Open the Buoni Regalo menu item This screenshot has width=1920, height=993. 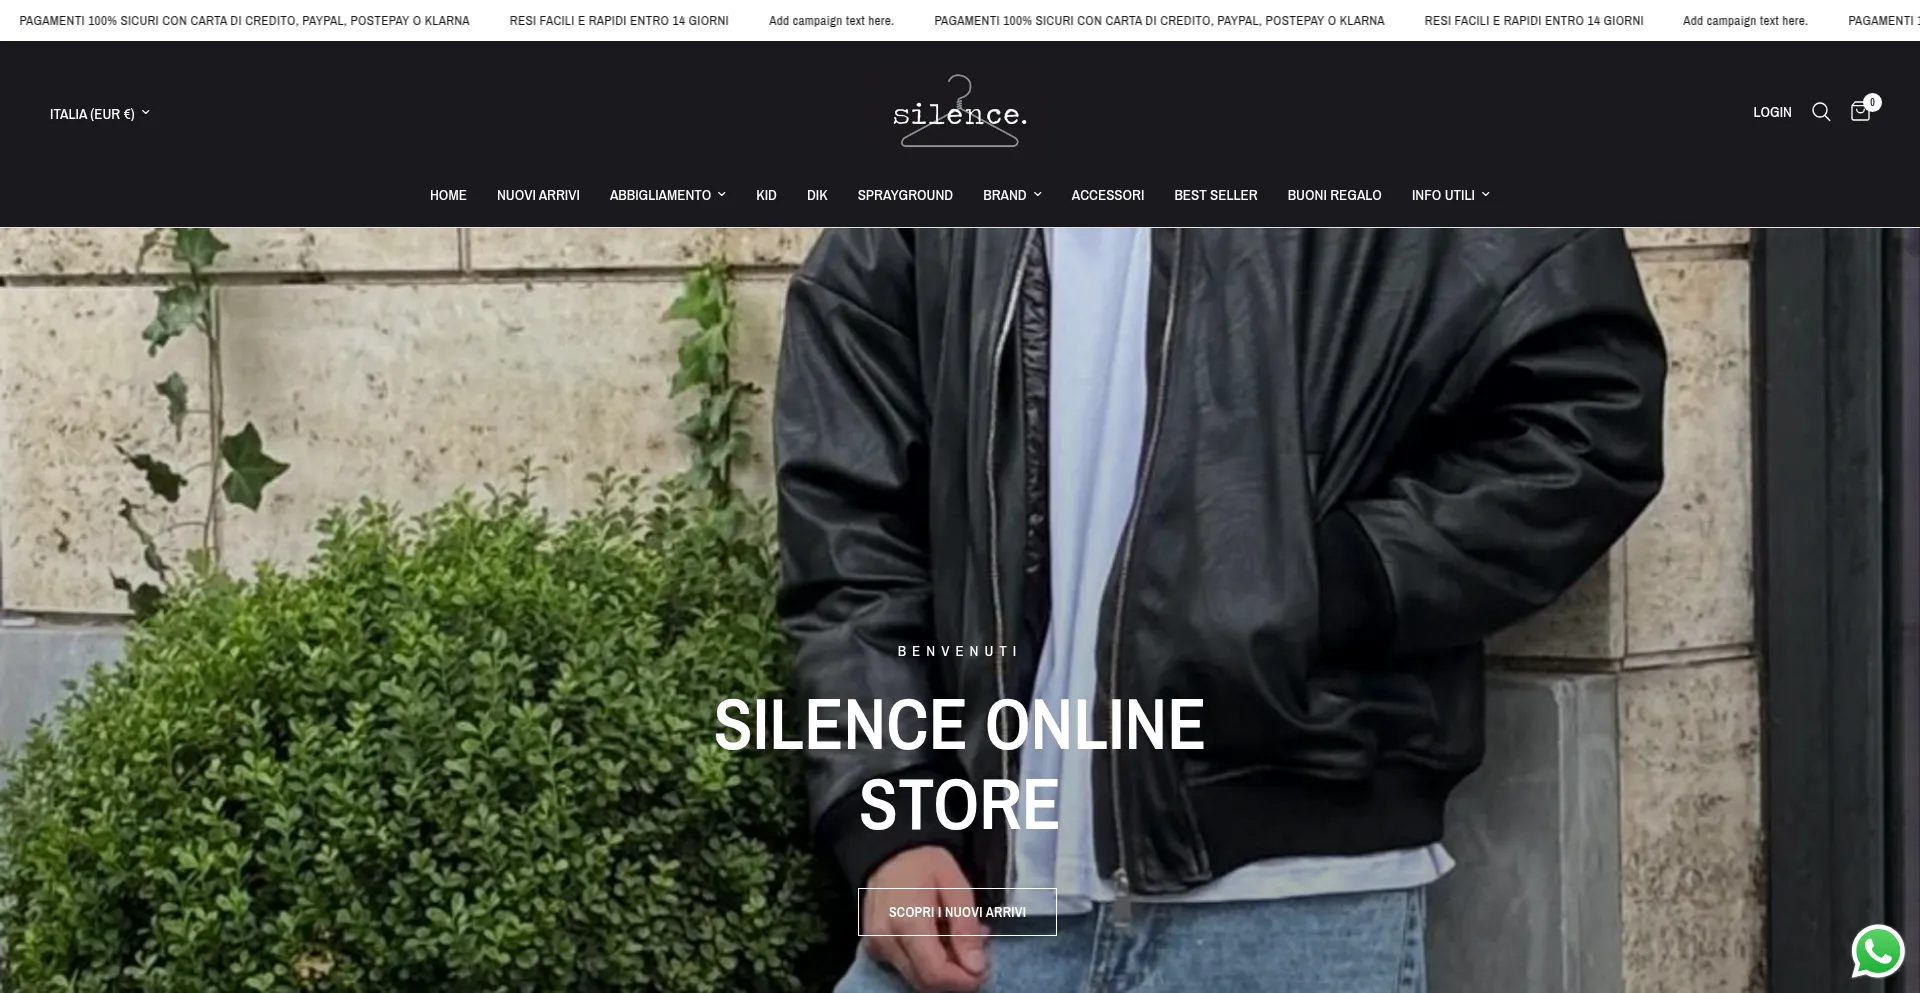pos(1334,195)
